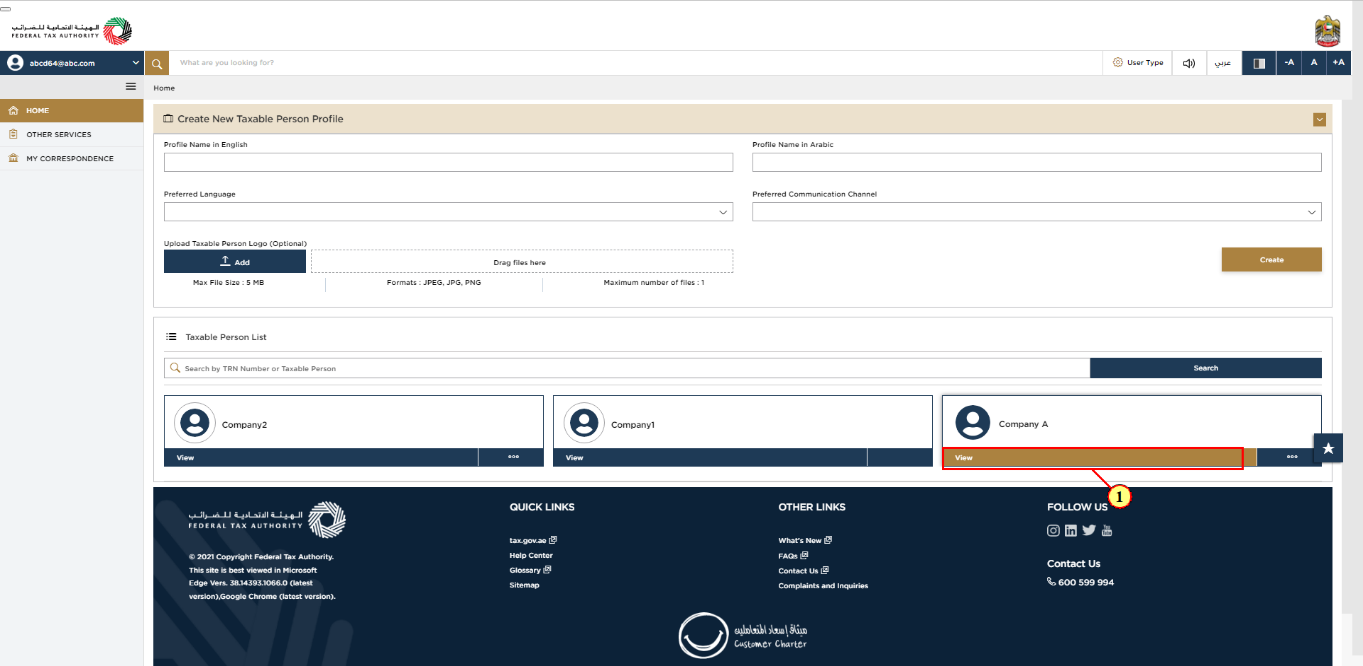Open account dropdown for abcd64@abc.com

pos(72,63)
